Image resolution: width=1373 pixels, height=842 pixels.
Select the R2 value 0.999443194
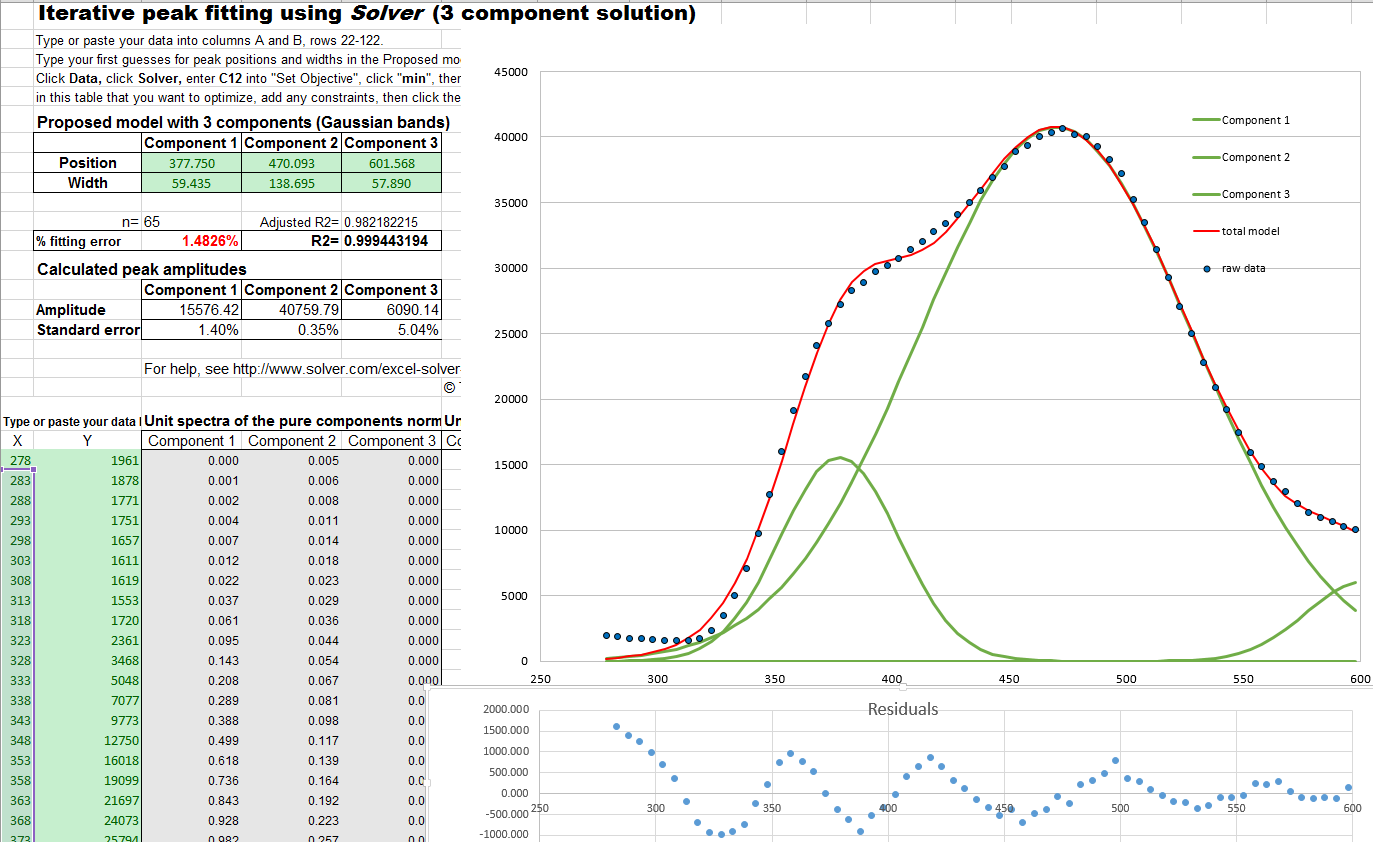(385, 241)
